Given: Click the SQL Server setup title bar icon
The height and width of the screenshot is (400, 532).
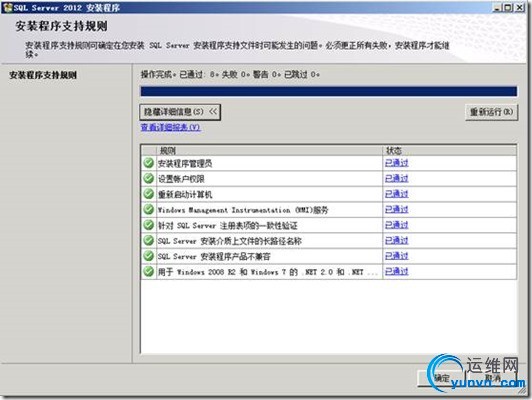Looking at the screenshot, I should (x=7, y=7).
